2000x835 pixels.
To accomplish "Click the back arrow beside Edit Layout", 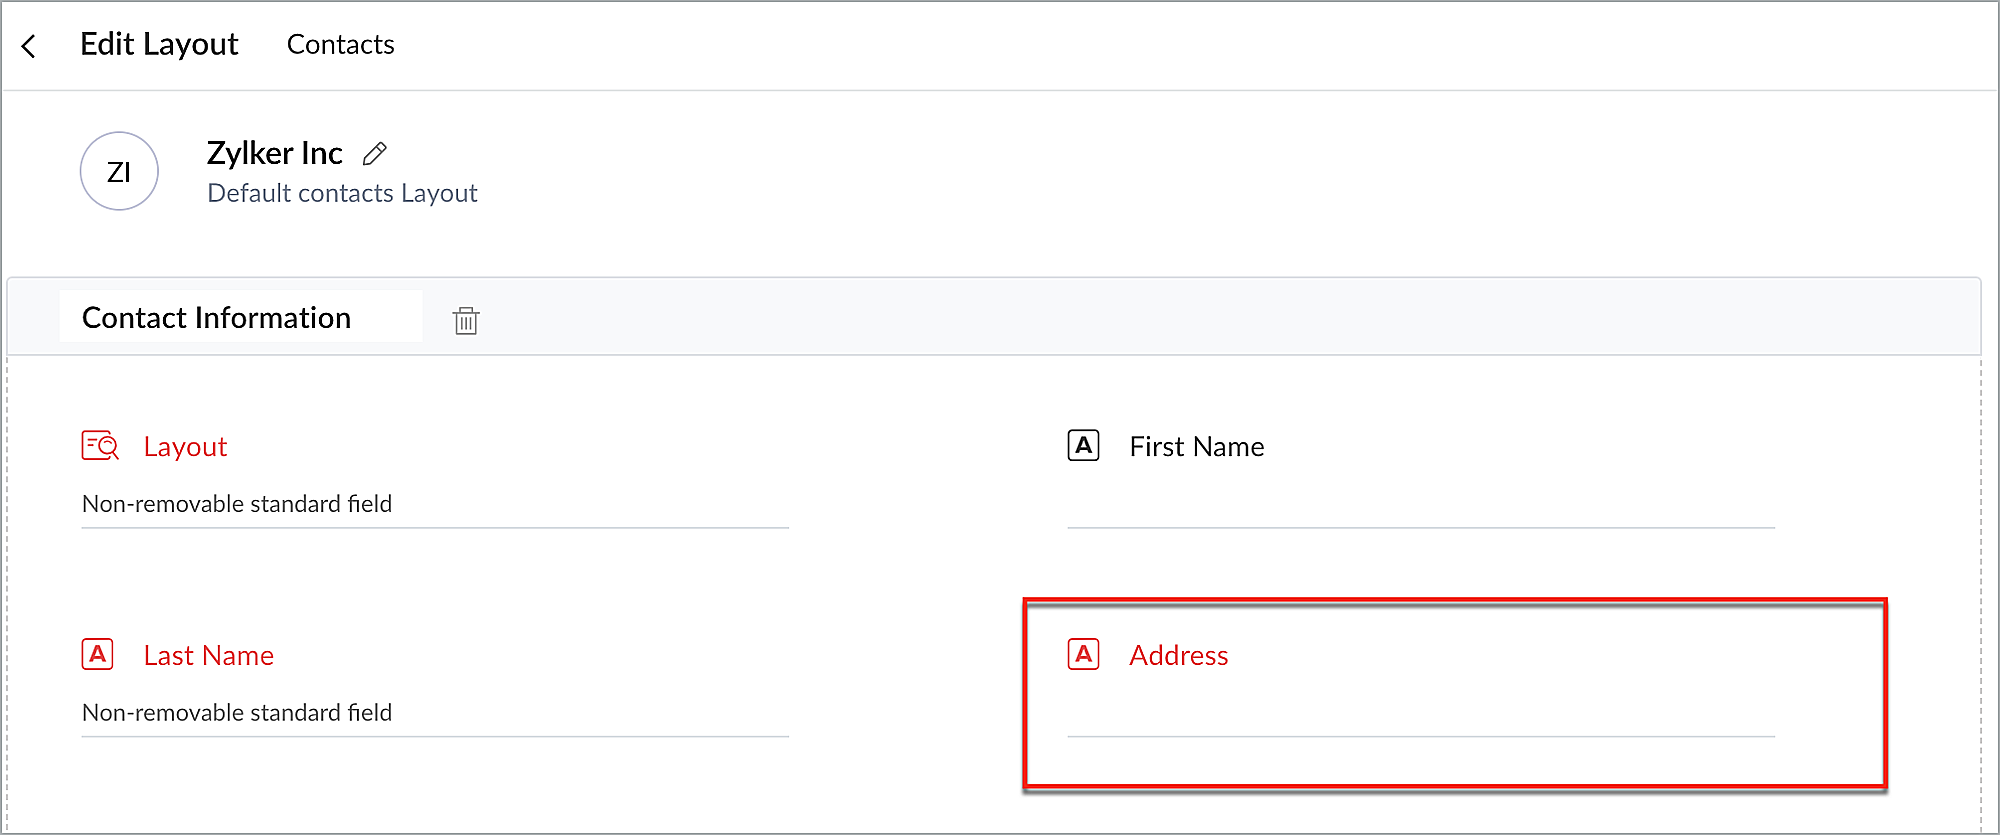I will (x=29, y=46).
